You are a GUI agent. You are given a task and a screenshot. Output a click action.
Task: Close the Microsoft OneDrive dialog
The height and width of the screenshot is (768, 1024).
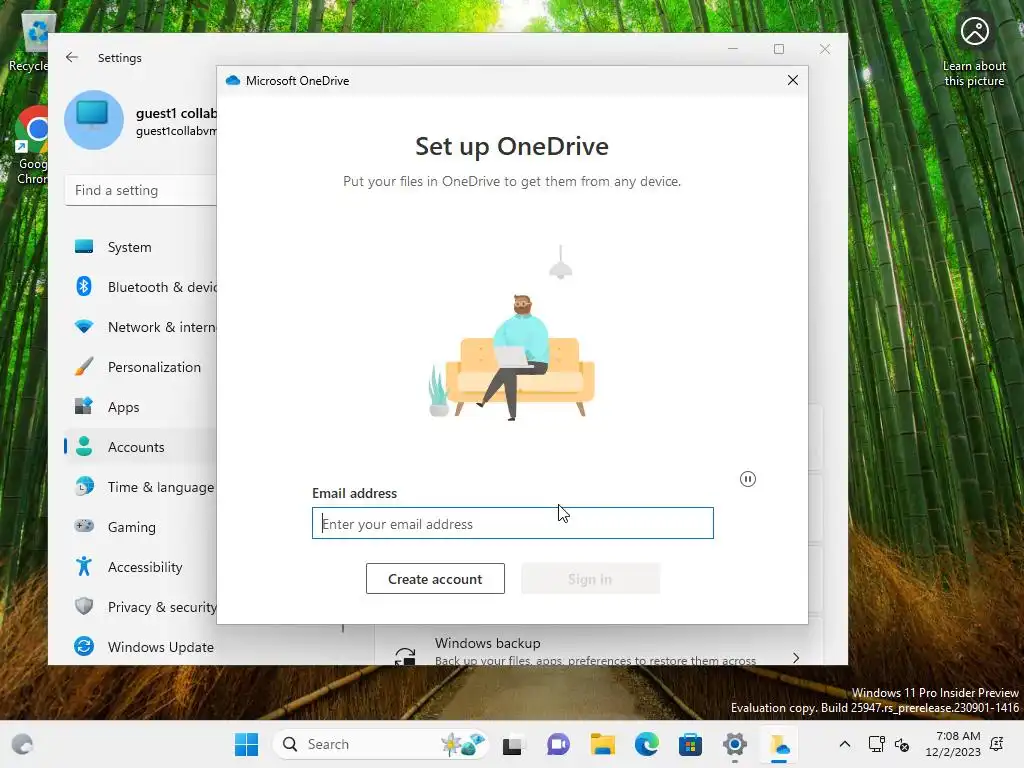[x=793, y=80]
